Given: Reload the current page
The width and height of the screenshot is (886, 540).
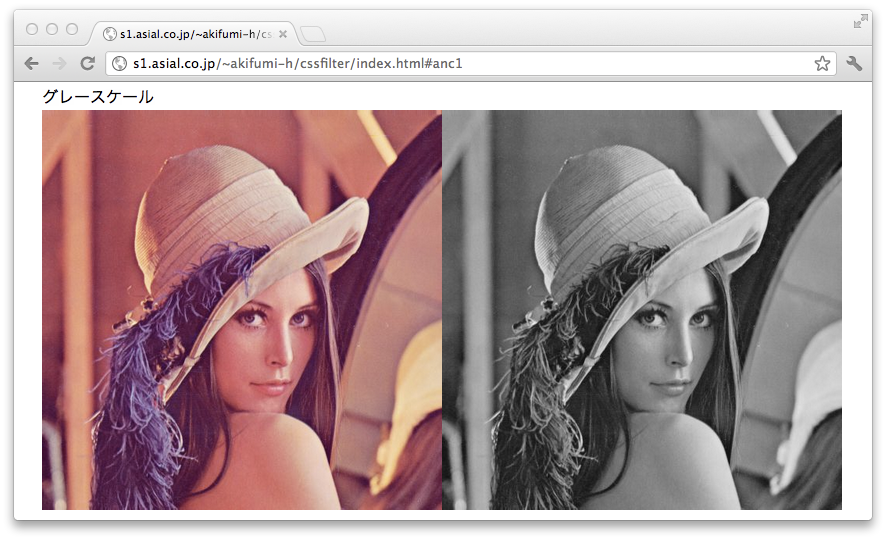Looking at the screenshot, I should pyautogui.click(x=87, y=63).
